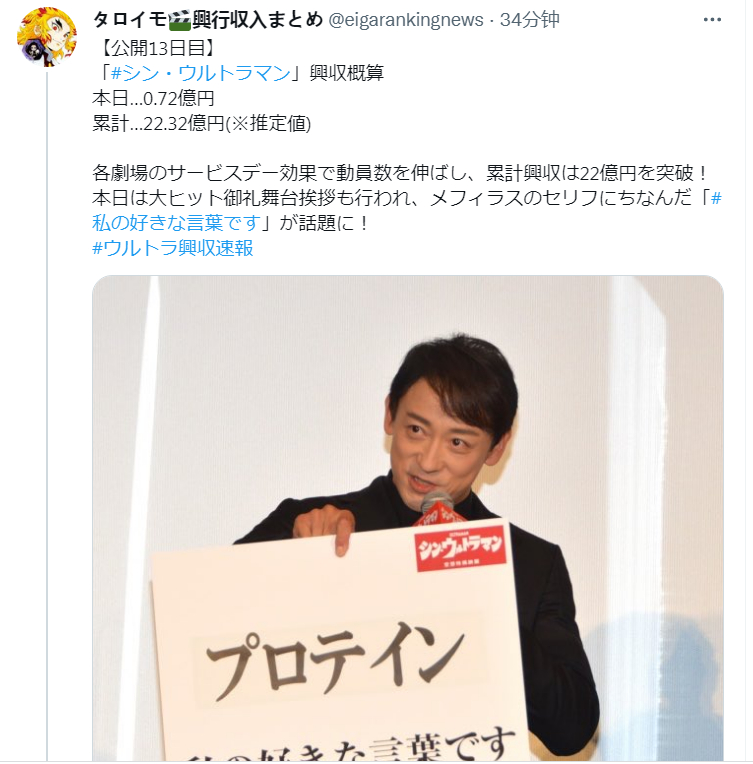Open the tweet's three-dot more options menu

(x=712, y=19)
